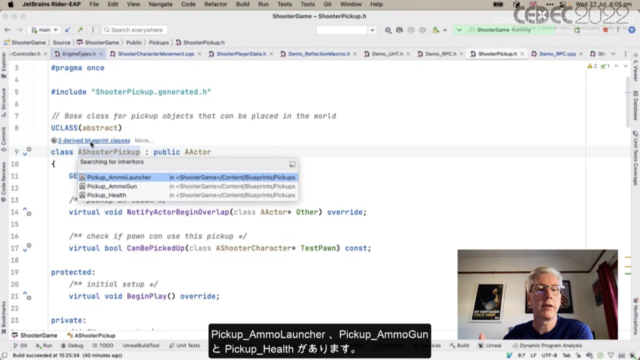Open the Refactor menu
Image resolution: width=640 pixels, height=360 pixels.
click(x=216, y=4)
